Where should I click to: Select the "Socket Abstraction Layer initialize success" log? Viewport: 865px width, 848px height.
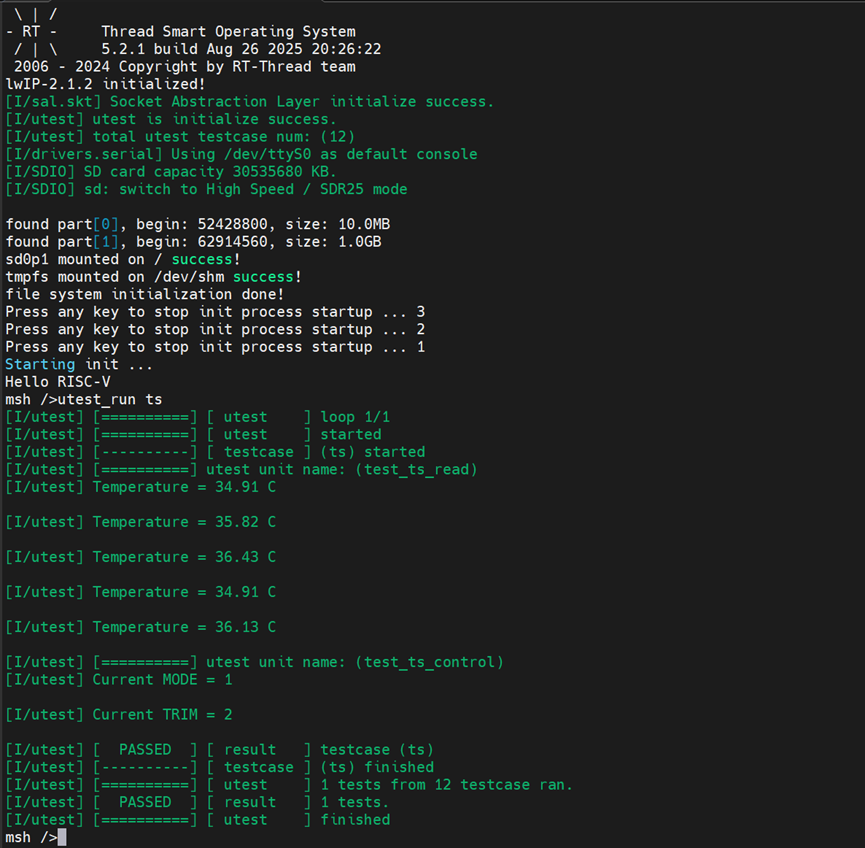pyautogui.click(x=249, y=102)
